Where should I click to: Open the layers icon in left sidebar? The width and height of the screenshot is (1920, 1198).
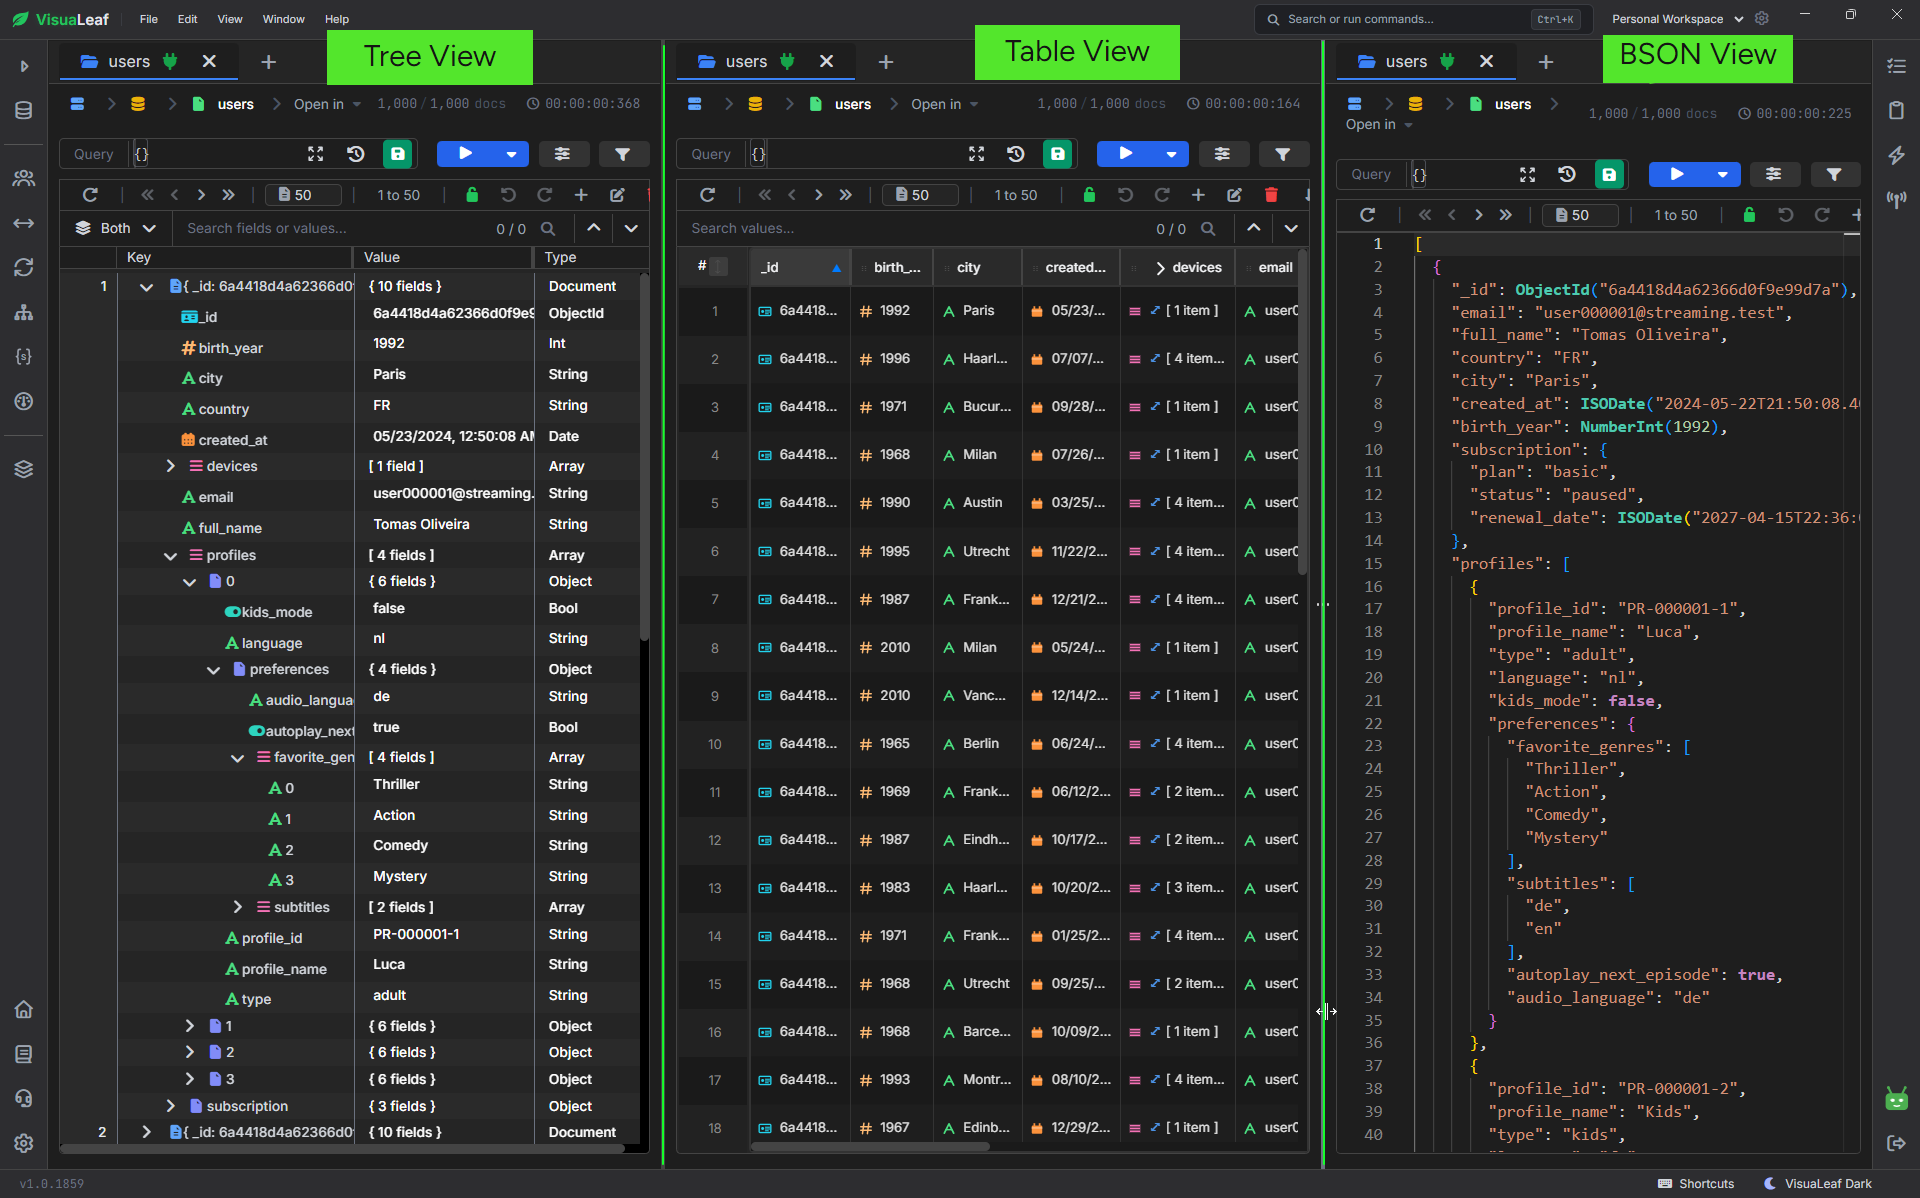click(x=24, y=469)
